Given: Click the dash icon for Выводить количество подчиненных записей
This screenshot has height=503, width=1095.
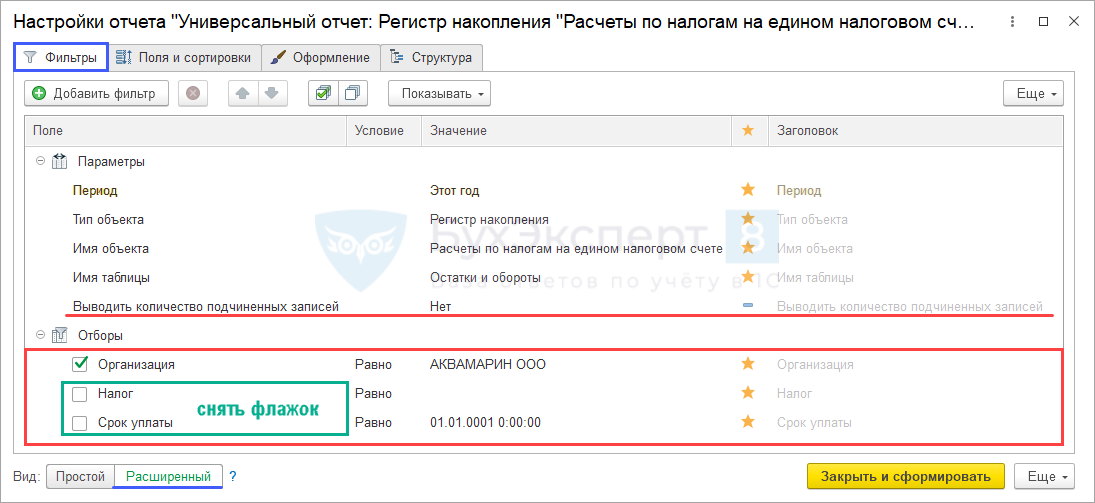Looking at the screenshot, I should (x=747, y=306).
